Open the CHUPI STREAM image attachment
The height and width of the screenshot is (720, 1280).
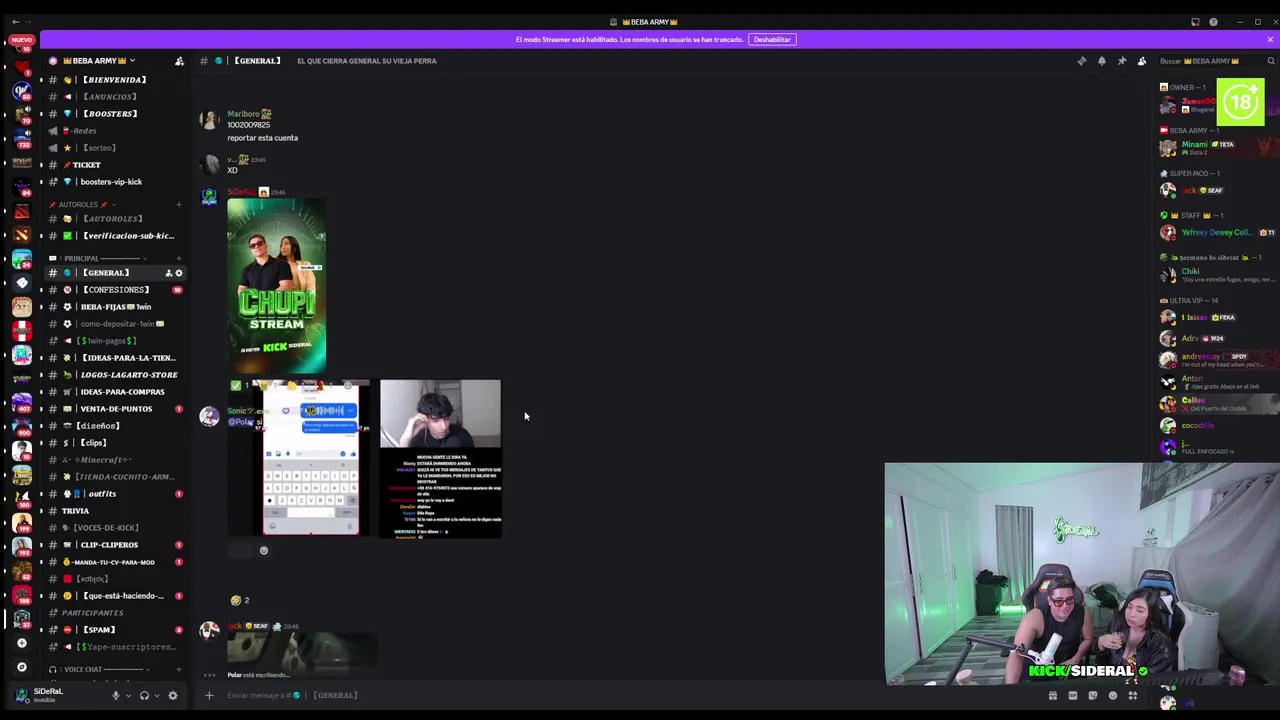(x=276, y=286)
